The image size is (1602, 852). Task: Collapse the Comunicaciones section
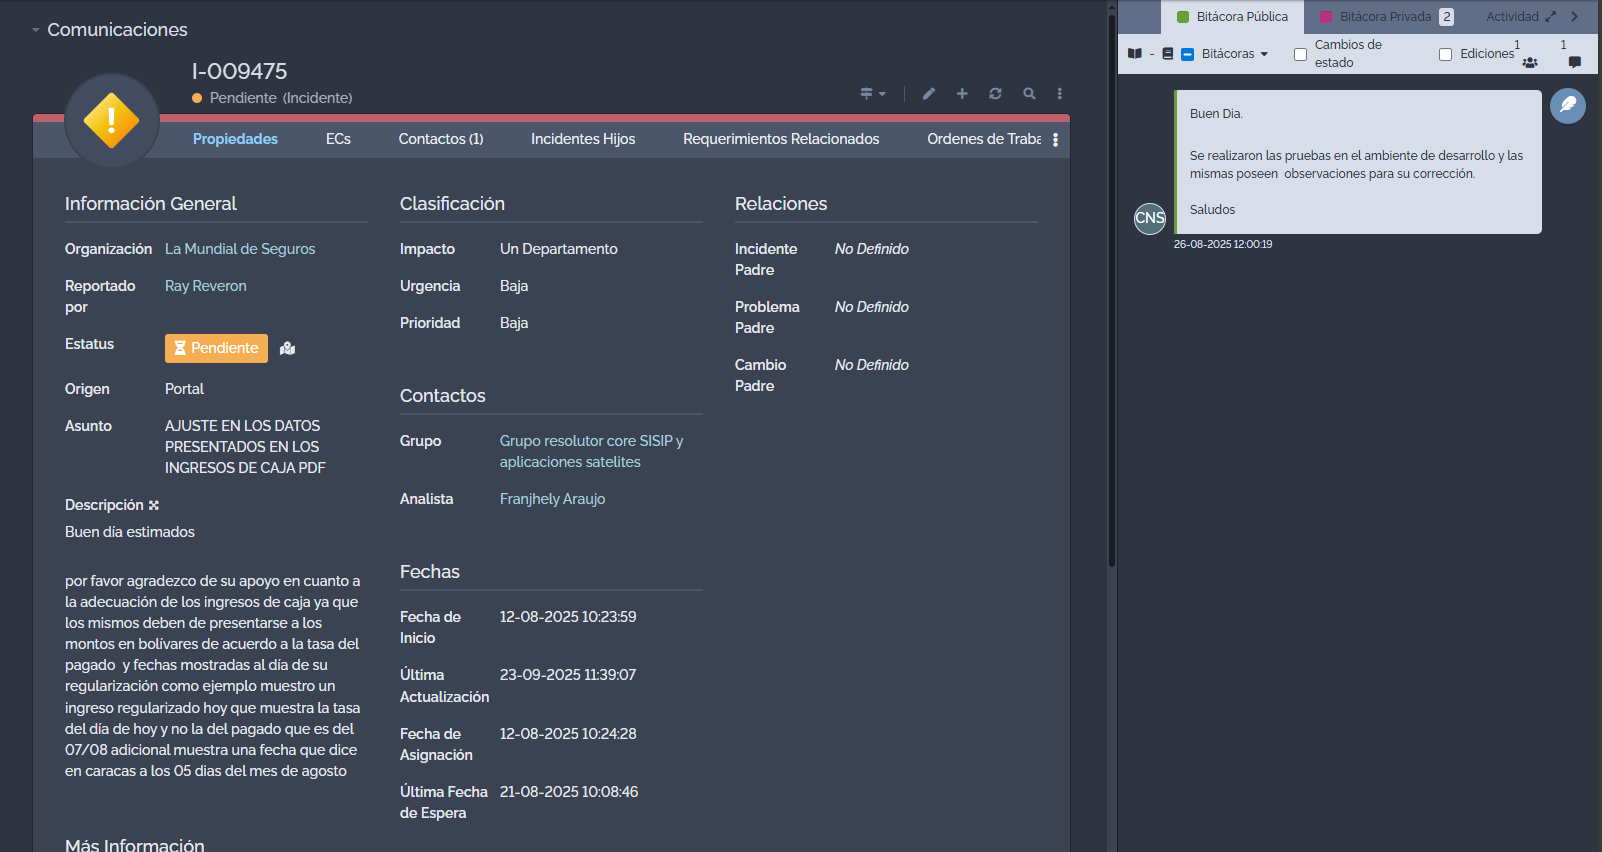pos(36,30)
